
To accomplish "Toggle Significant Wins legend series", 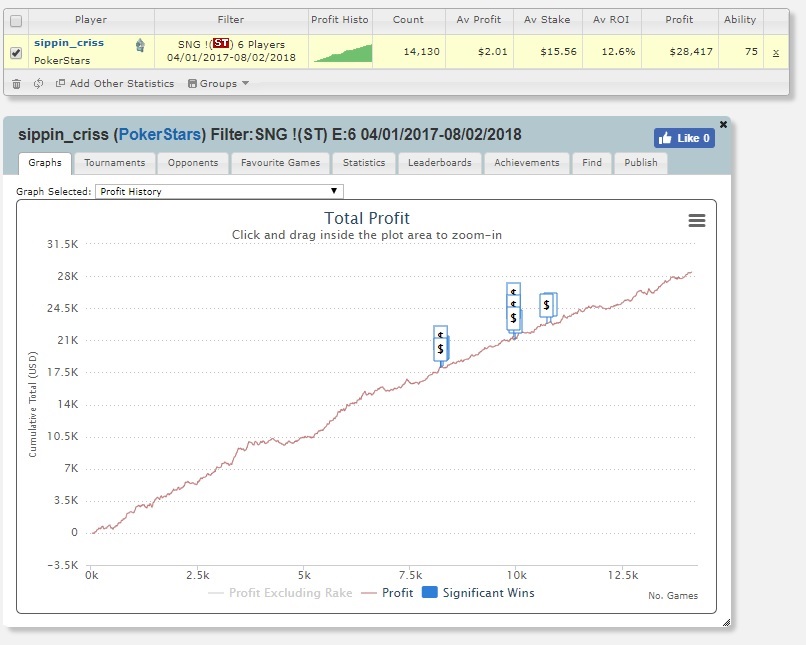I will pyautogui.click(x=478, y=593).
